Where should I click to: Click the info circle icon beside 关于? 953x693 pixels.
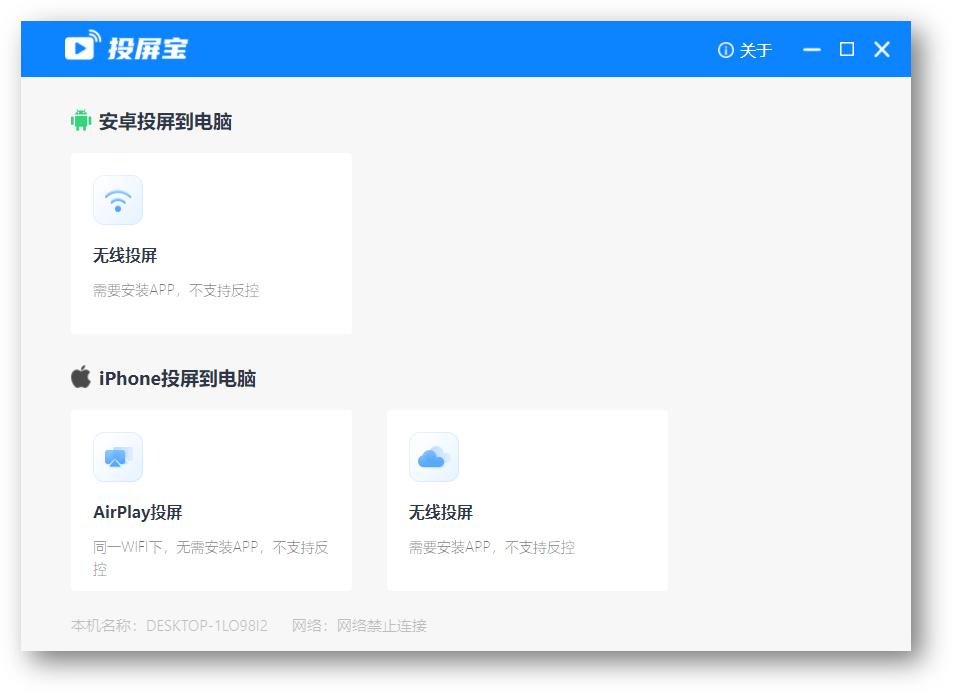click(x=726, y=50)
